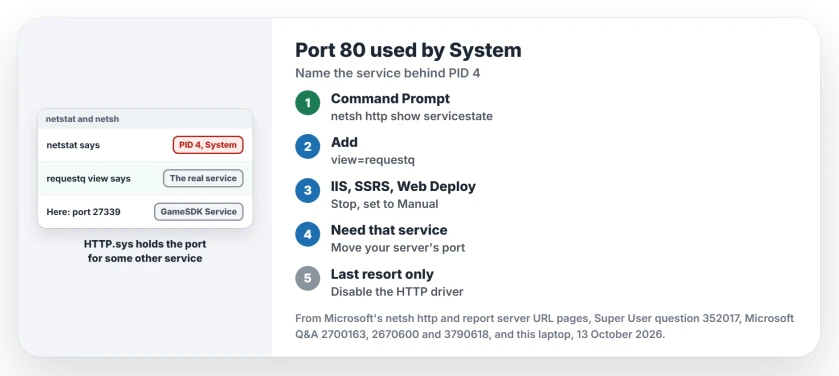Click the 'GameSDK Service' badge
The height and width of the screenshot is (376, 839).
(199, 211)
